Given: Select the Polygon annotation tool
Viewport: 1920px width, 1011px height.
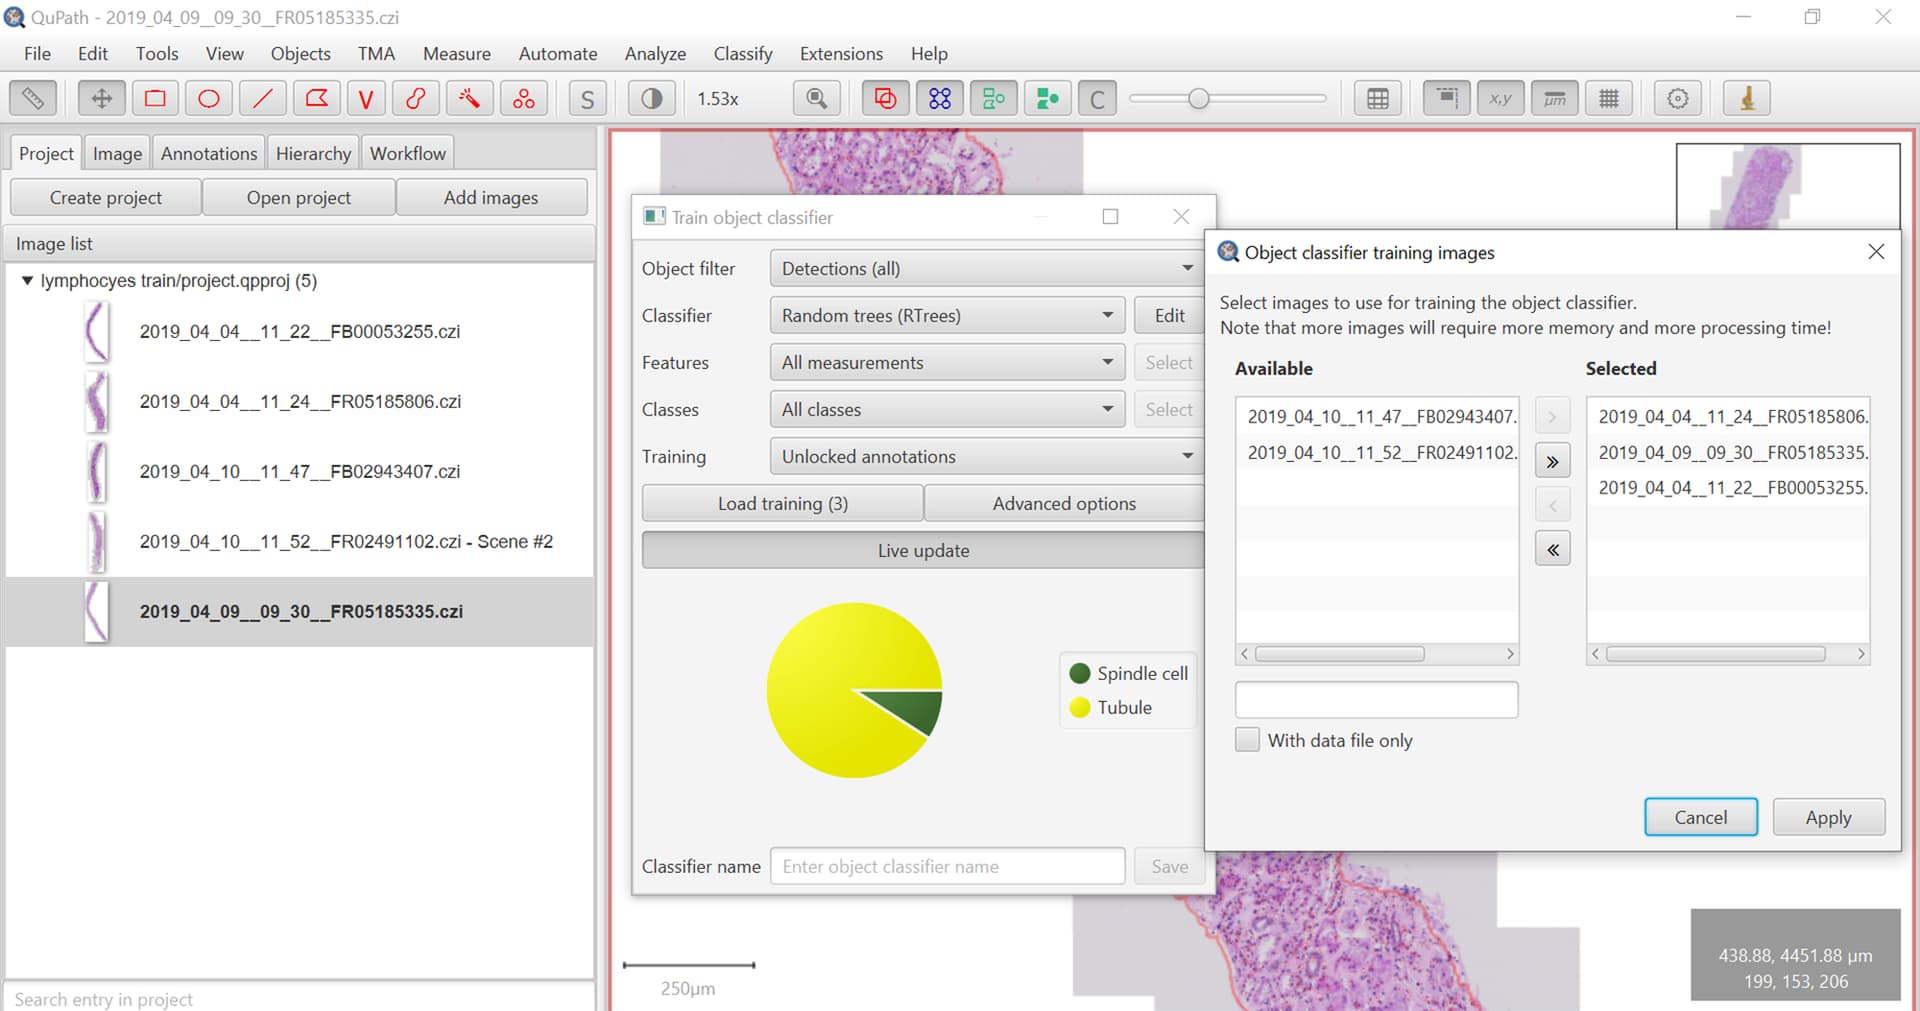Looking at the screenshot, I should tap(316, 98).
